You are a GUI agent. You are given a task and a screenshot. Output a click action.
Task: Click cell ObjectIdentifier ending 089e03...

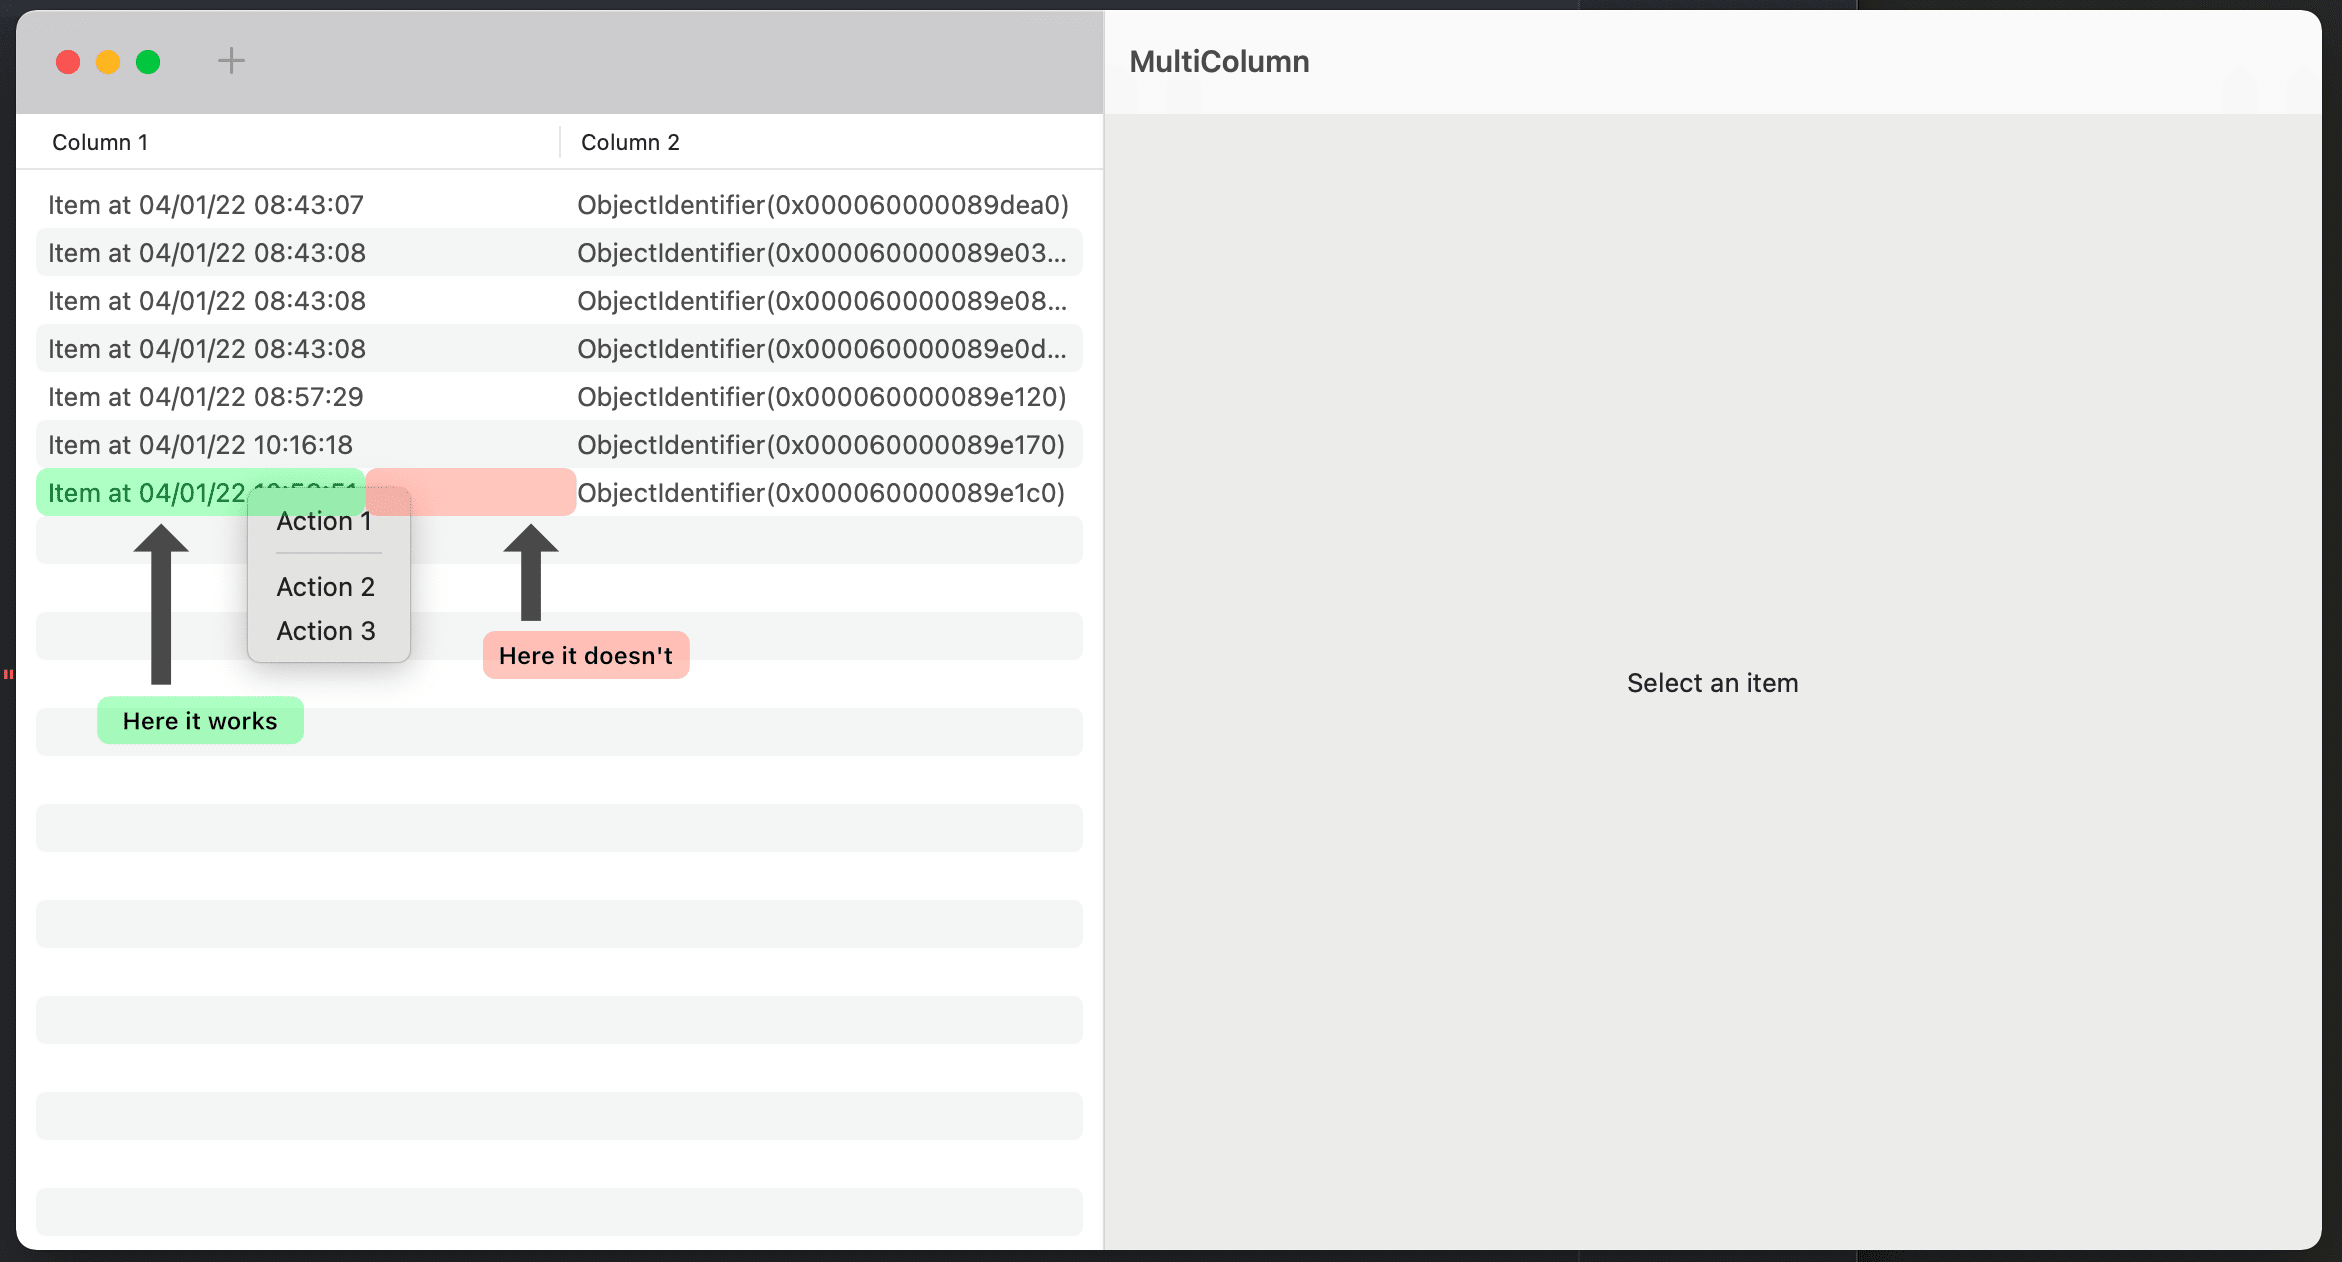pos(822,253)
